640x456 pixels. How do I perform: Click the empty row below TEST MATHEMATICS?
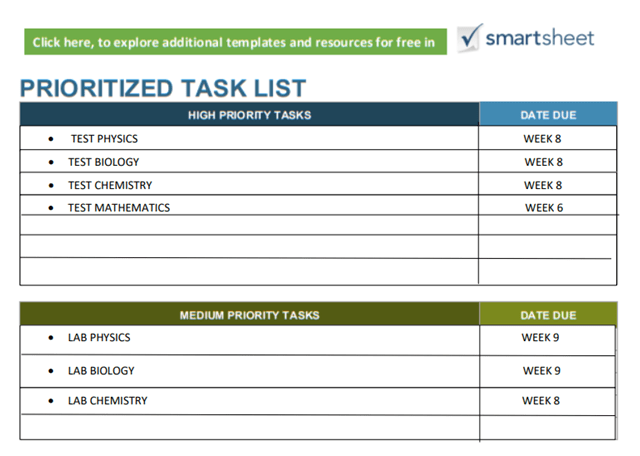249,226
